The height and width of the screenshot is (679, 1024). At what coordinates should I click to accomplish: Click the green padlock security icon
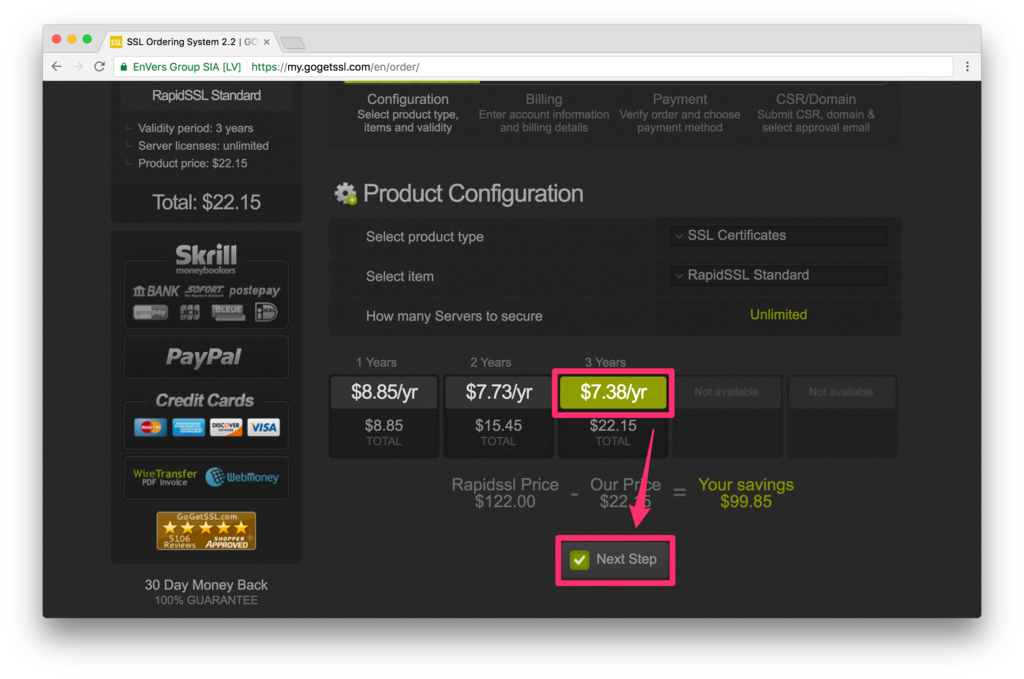coord(124,67)
